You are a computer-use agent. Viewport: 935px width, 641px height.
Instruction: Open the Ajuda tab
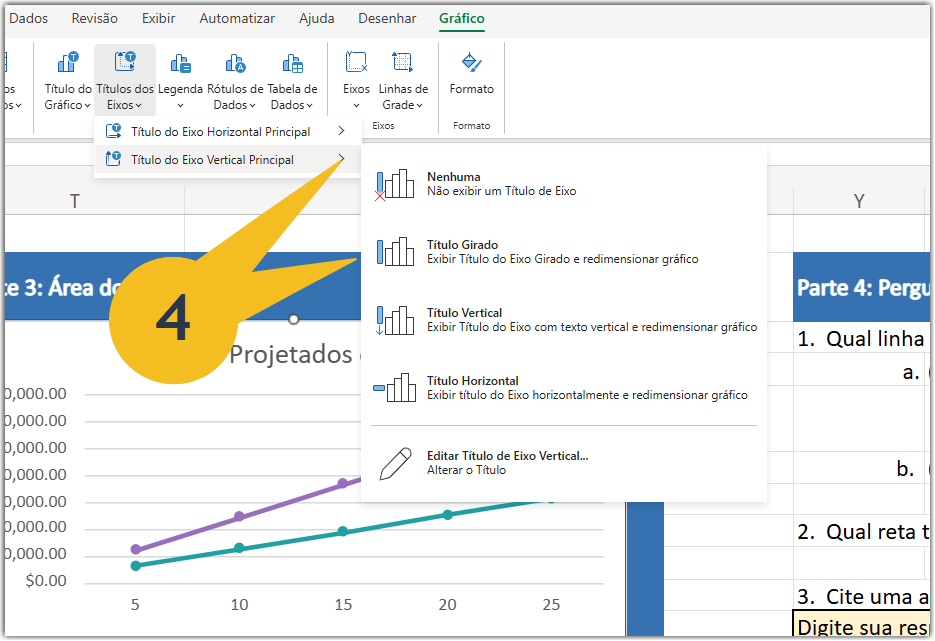click(x=316, y=18)
